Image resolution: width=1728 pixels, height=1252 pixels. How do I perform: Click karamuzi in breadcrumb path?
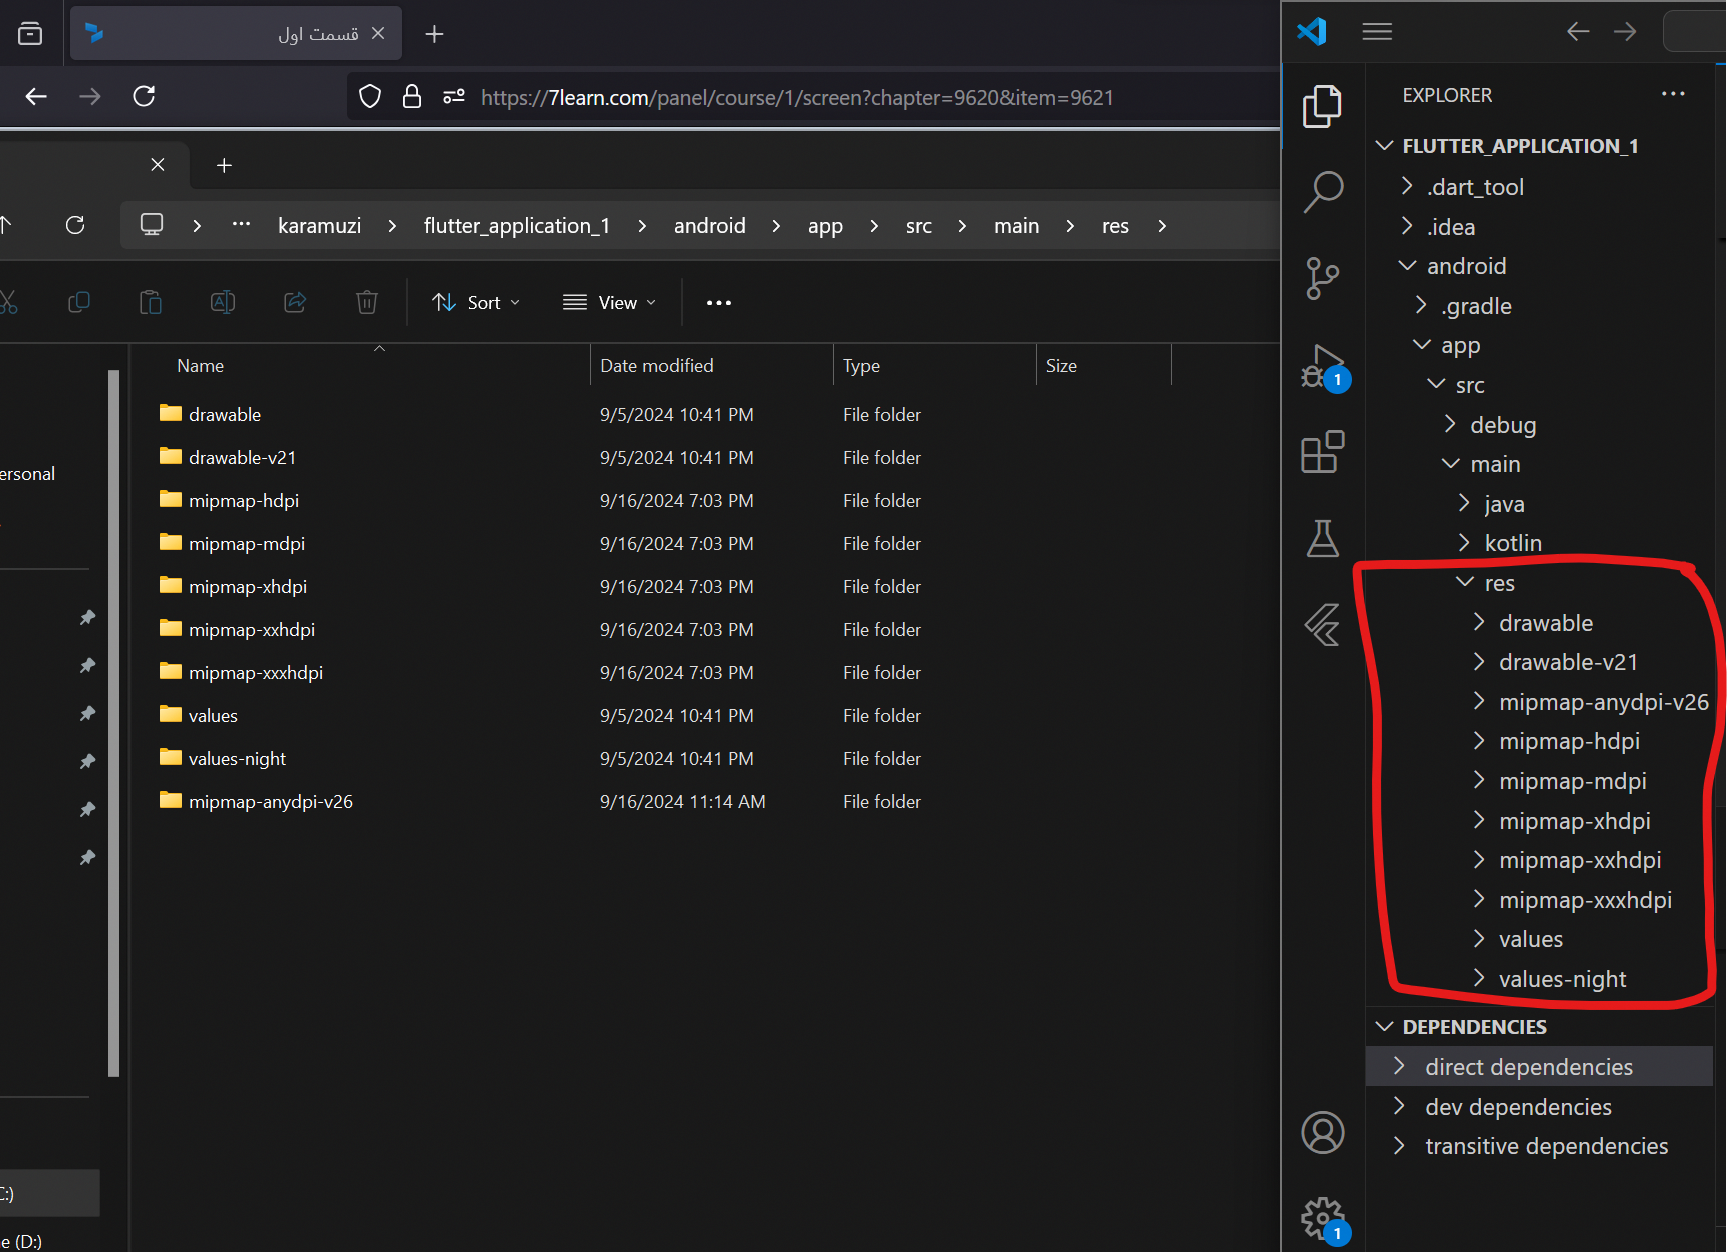tap(319, 226)
